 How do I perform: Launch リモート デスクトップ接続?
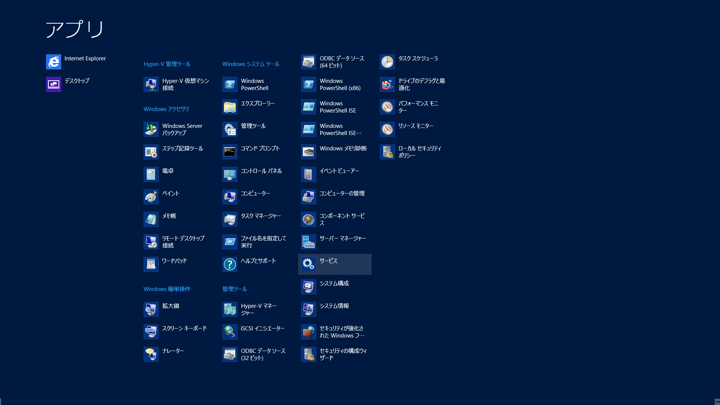[x=177, y=242]
